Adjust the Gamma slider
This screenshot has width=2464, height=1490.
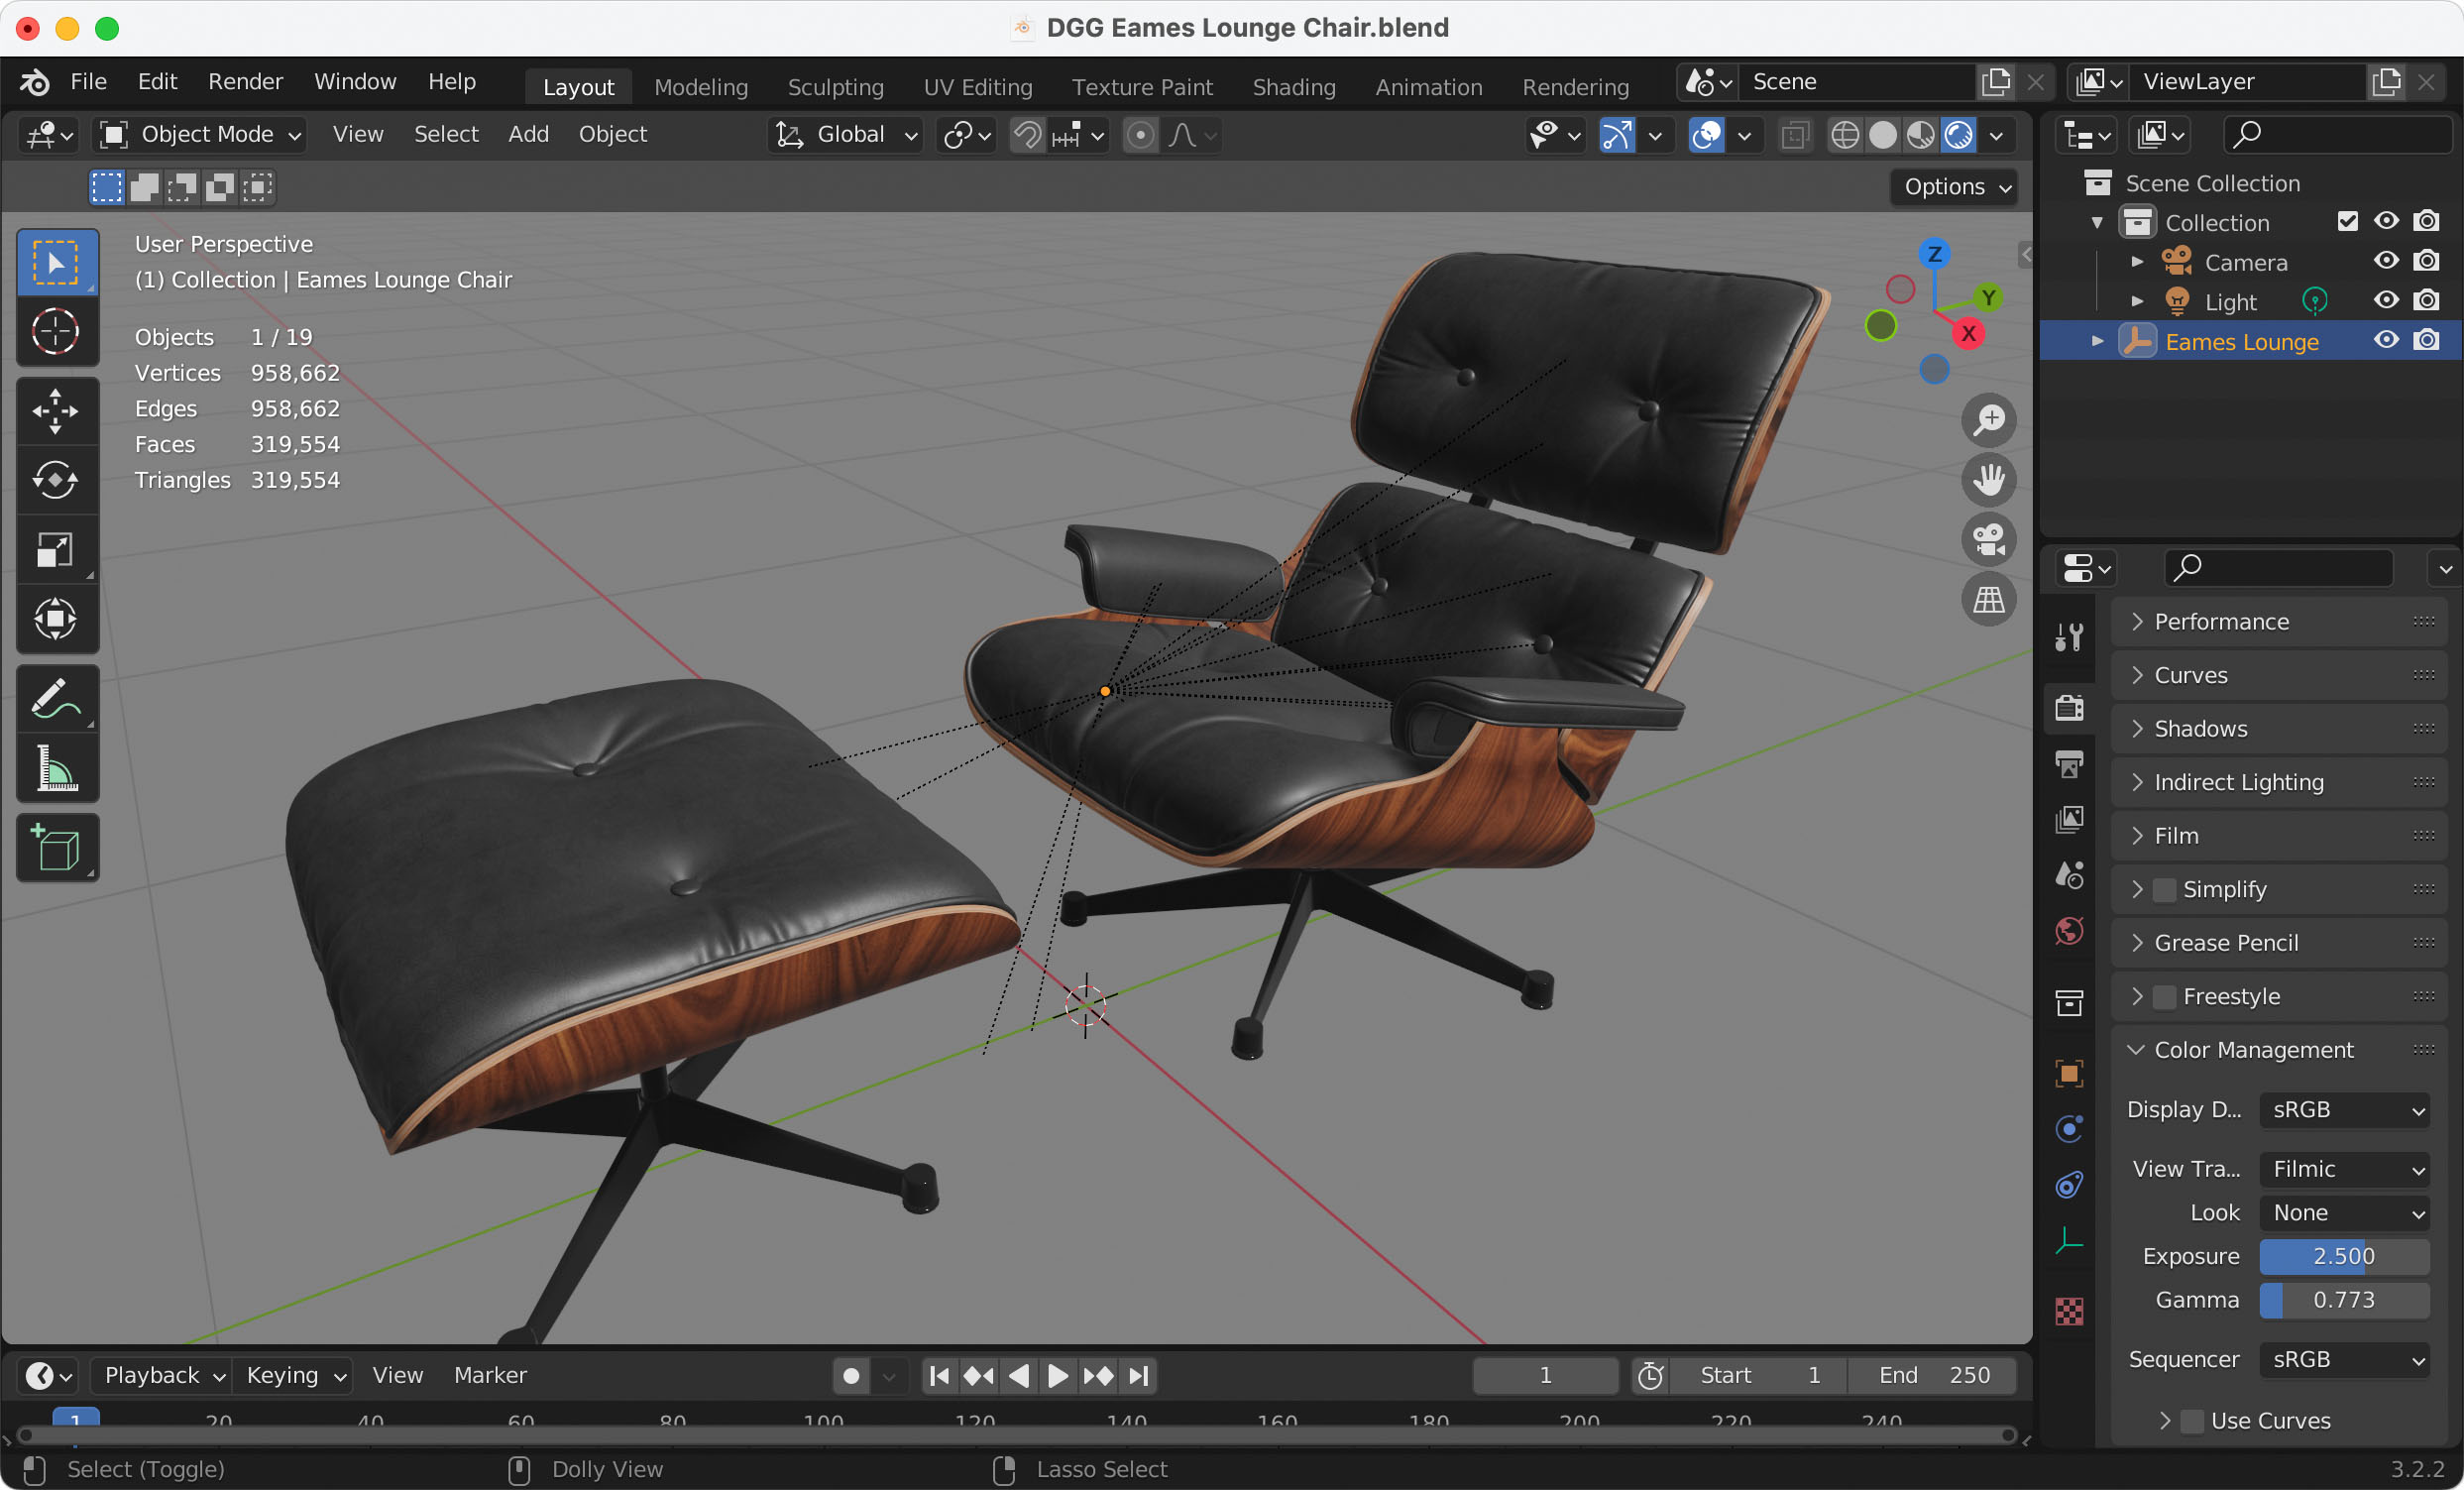2344,1300
